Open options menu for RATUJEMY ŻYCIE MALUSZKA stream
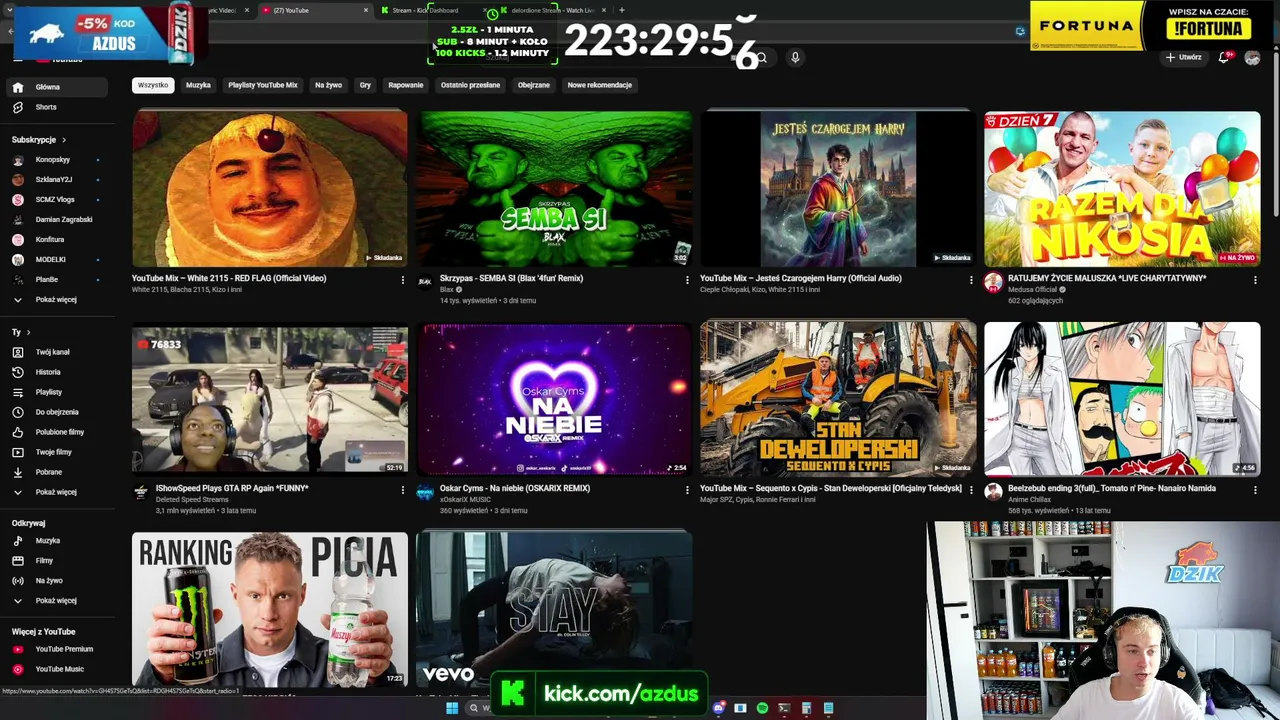This screenshot has width=1280, height=720. coord(1255,280)
